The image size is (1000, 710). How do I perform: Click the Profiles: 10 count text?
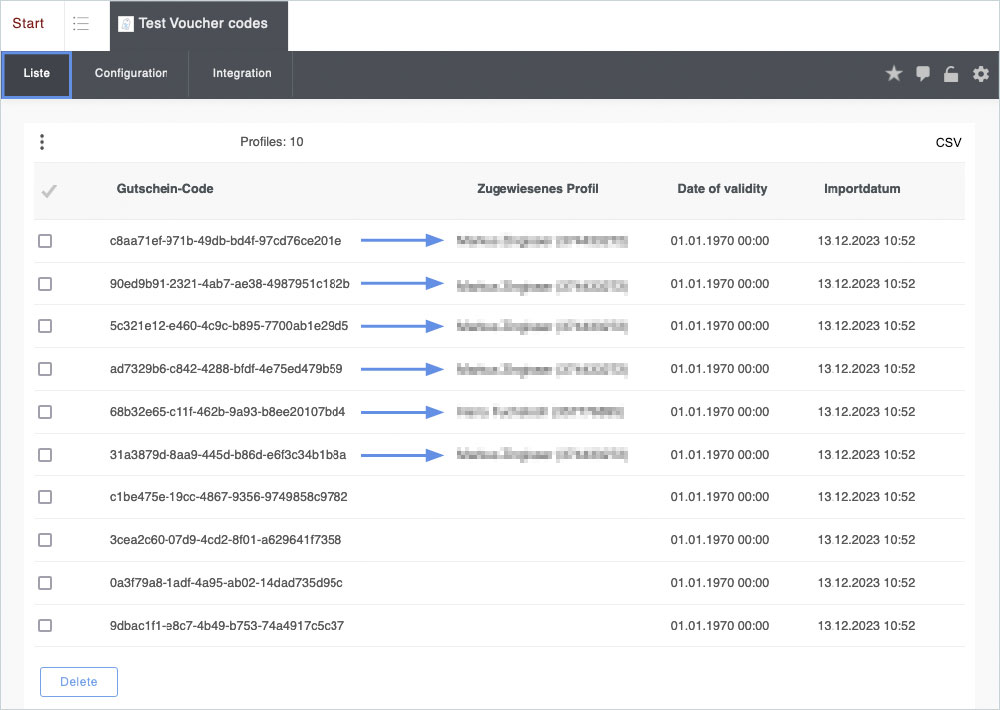[x=272, y=142]
